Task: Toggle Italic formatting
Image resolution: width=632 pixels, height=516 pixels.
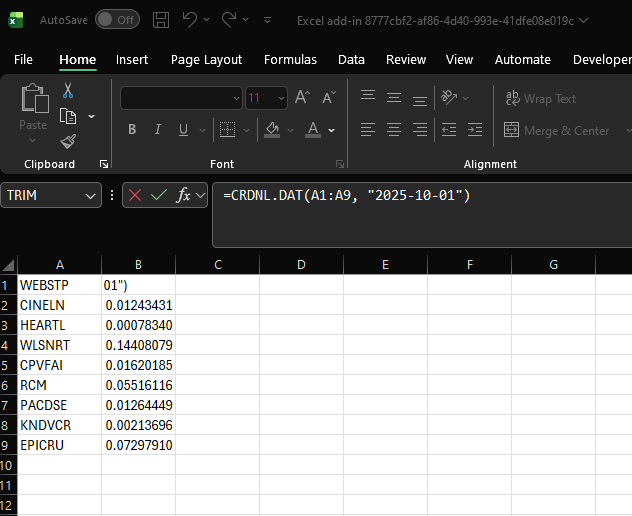Action: point(158,130)
